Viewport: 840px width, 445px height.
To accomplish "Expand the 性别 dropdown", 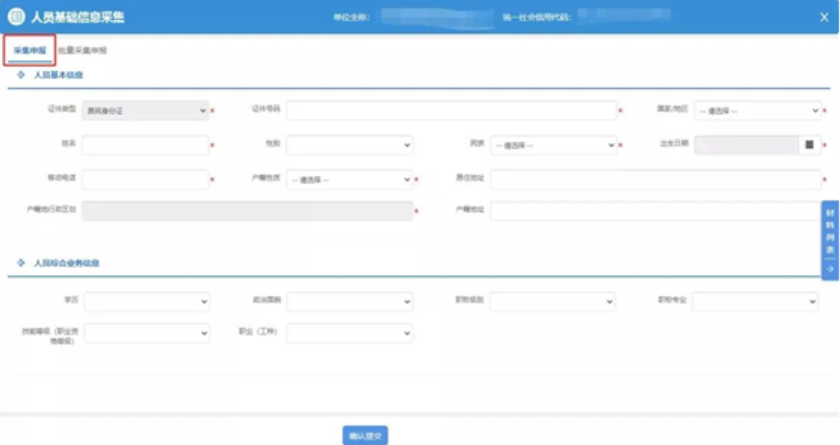I will pyautogui.click(x=349, y=145).
